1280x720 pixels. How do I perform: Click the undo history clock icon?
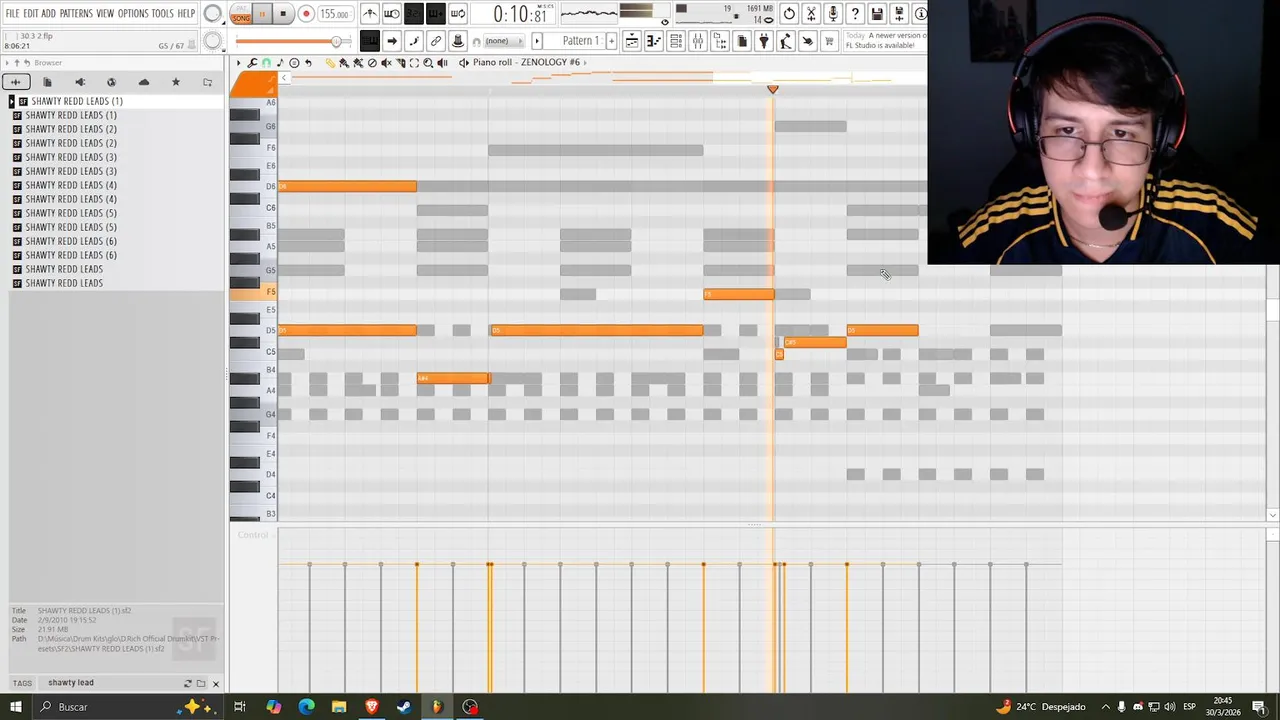(x=789, y=14)
